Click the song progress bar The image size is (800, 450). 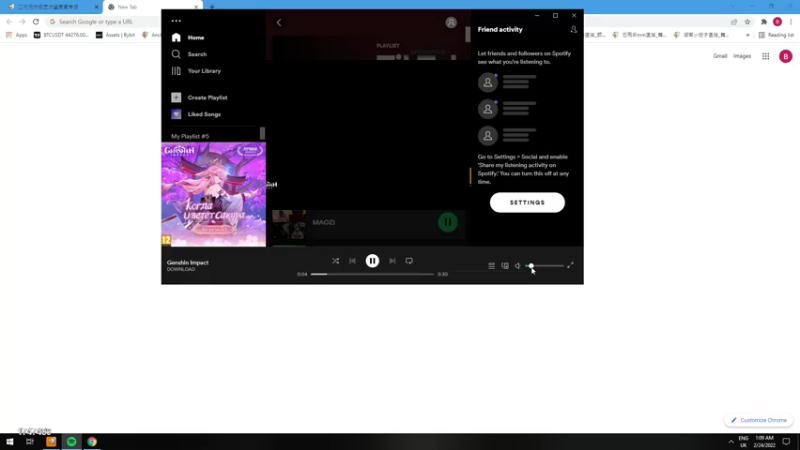pos(372,274)
